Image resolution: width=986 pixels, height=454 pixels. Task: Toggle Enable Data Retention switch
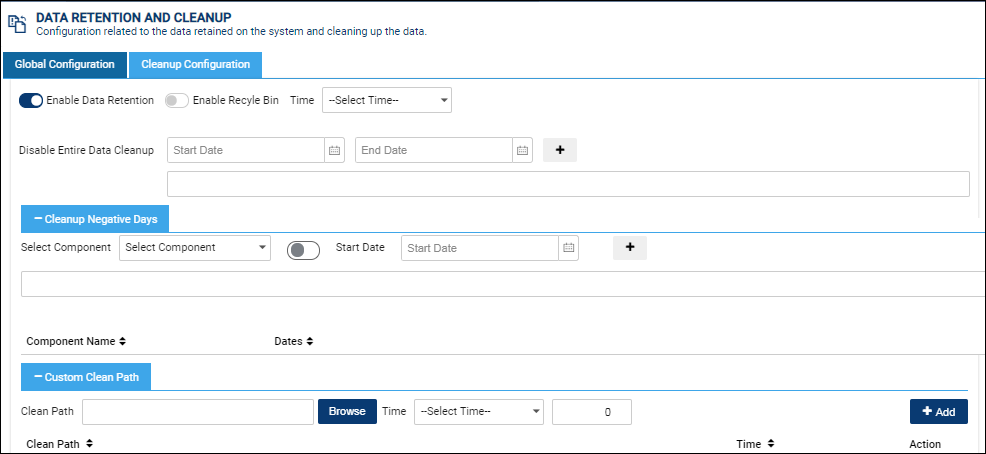[x=31, y=101]
